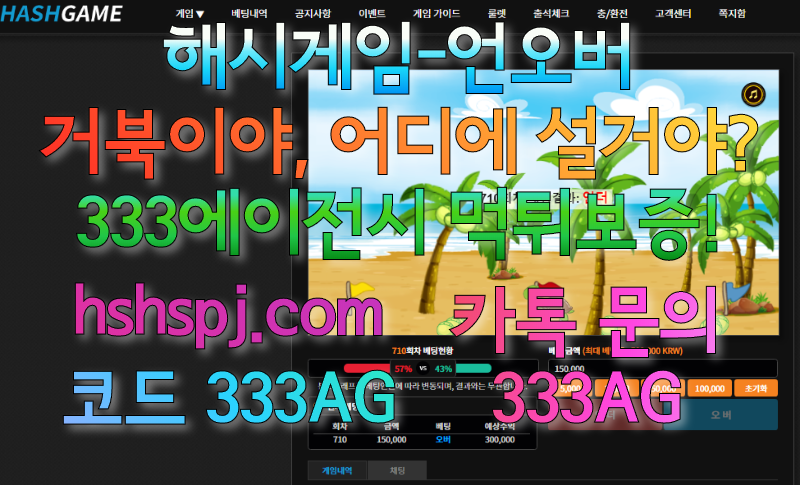
Task: Add 50,000 with the orange button
Action: tap(663, 389)
